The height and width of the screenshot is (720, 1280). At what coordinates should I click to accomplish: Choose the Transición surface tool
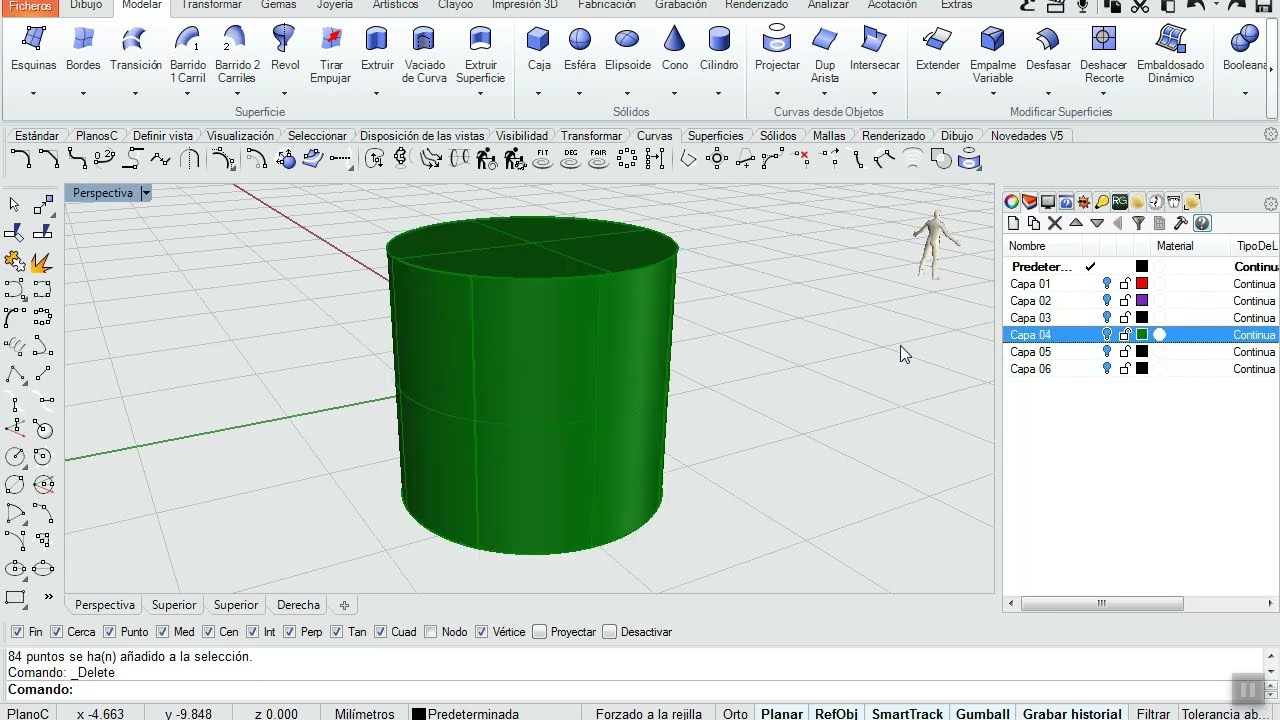click(135, 49)
